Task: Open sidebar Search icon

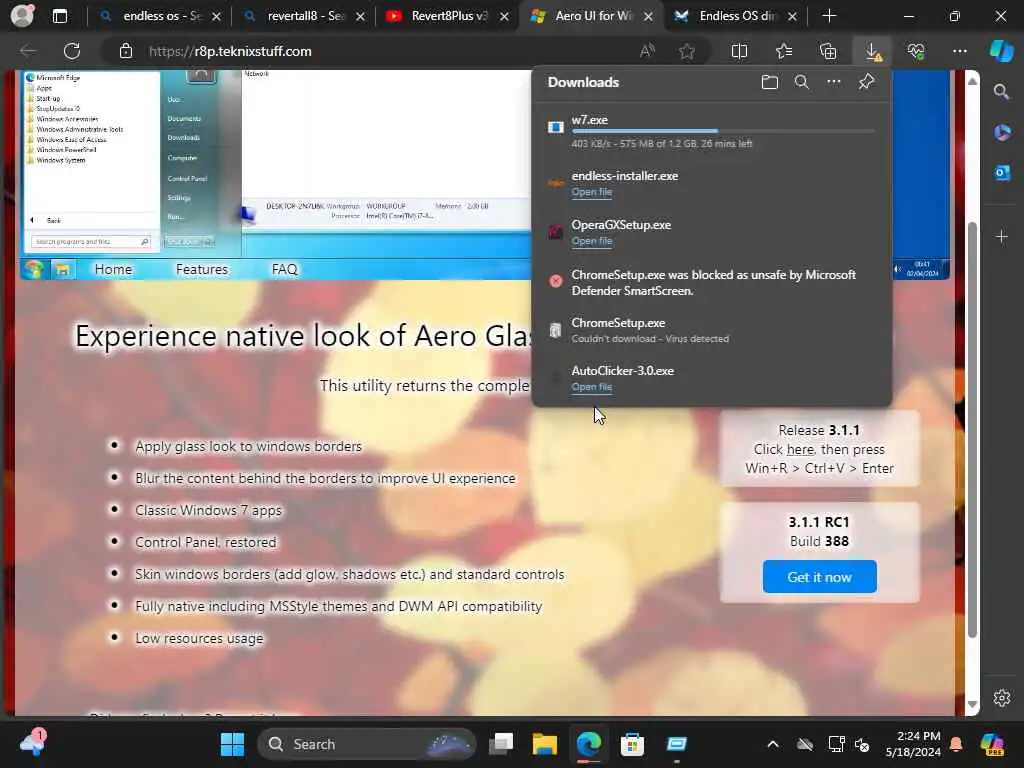Action: coord(1002,91)
